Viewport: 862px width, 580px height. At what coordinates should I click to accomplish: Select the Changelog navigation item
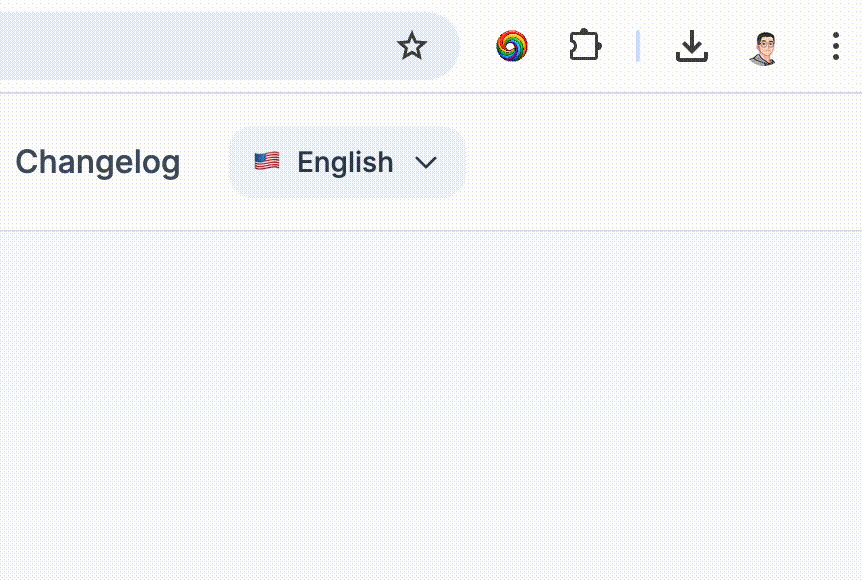98,162
